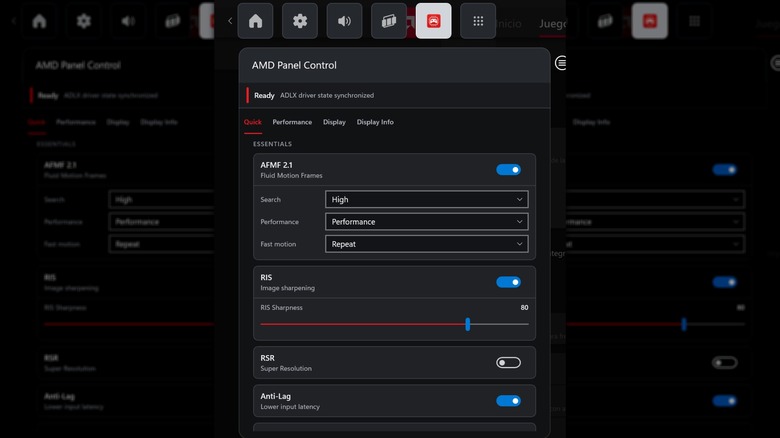Viewport: 780px width, 438px height.
Task: Click RIS Sharpness value 80
Action: point(524,308)
